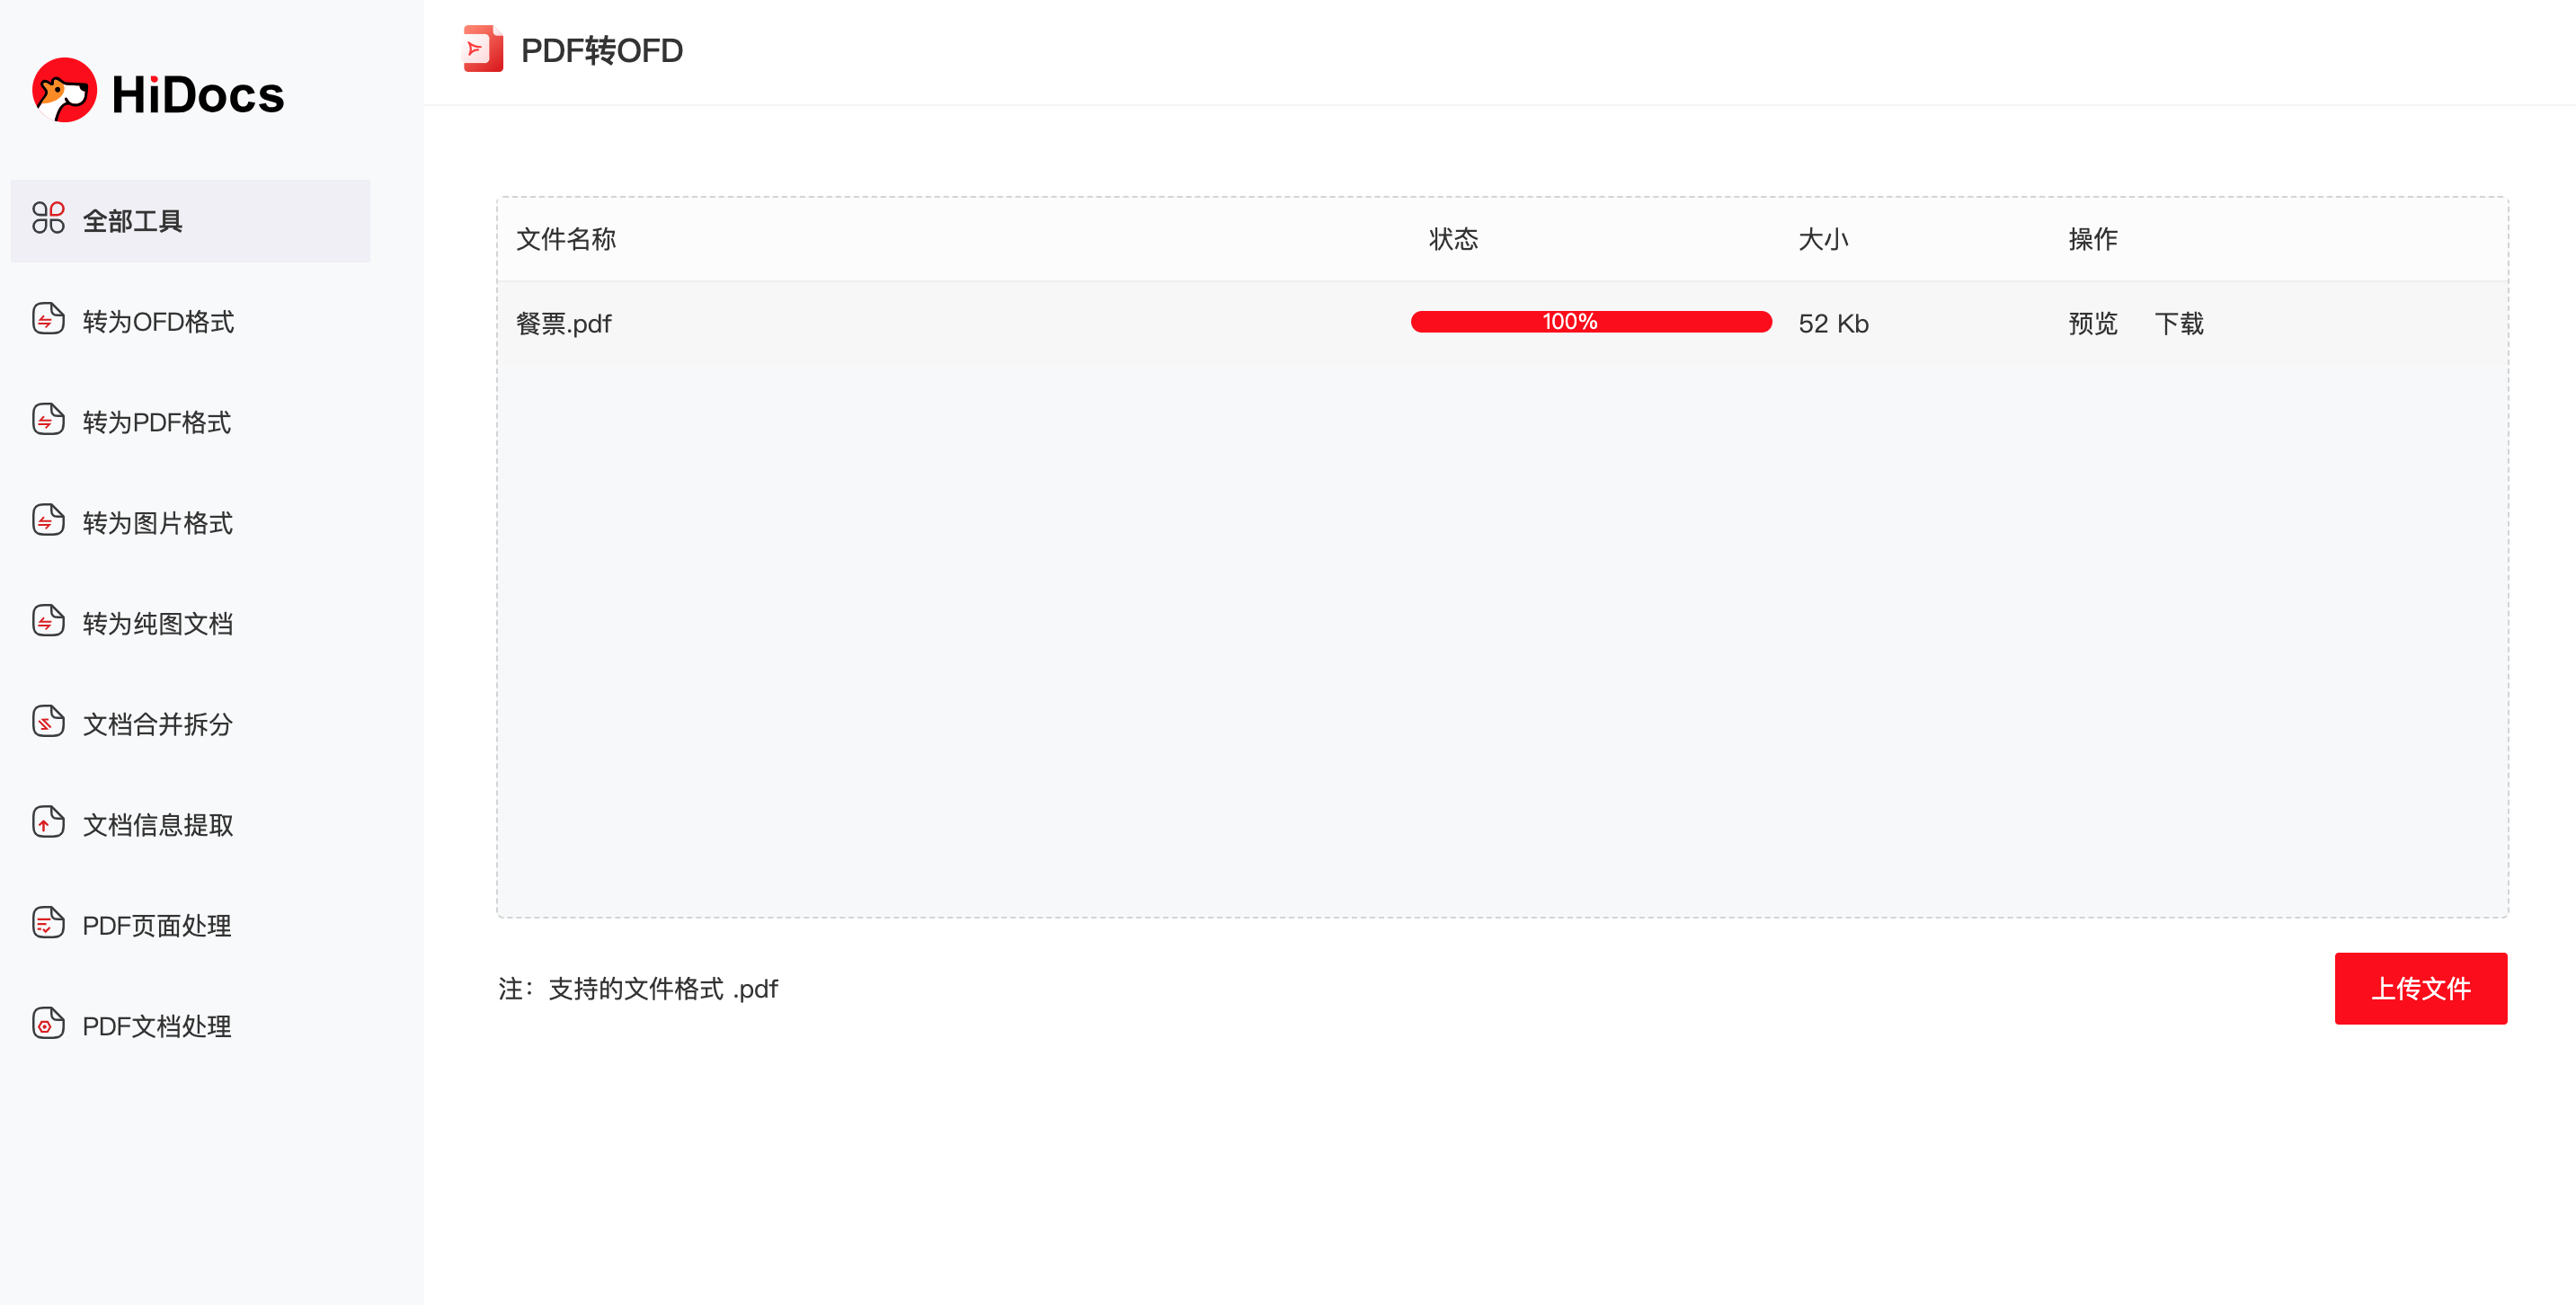
Task: Click the 文档合并拆分 document icon
Action: tap(48, 722)
